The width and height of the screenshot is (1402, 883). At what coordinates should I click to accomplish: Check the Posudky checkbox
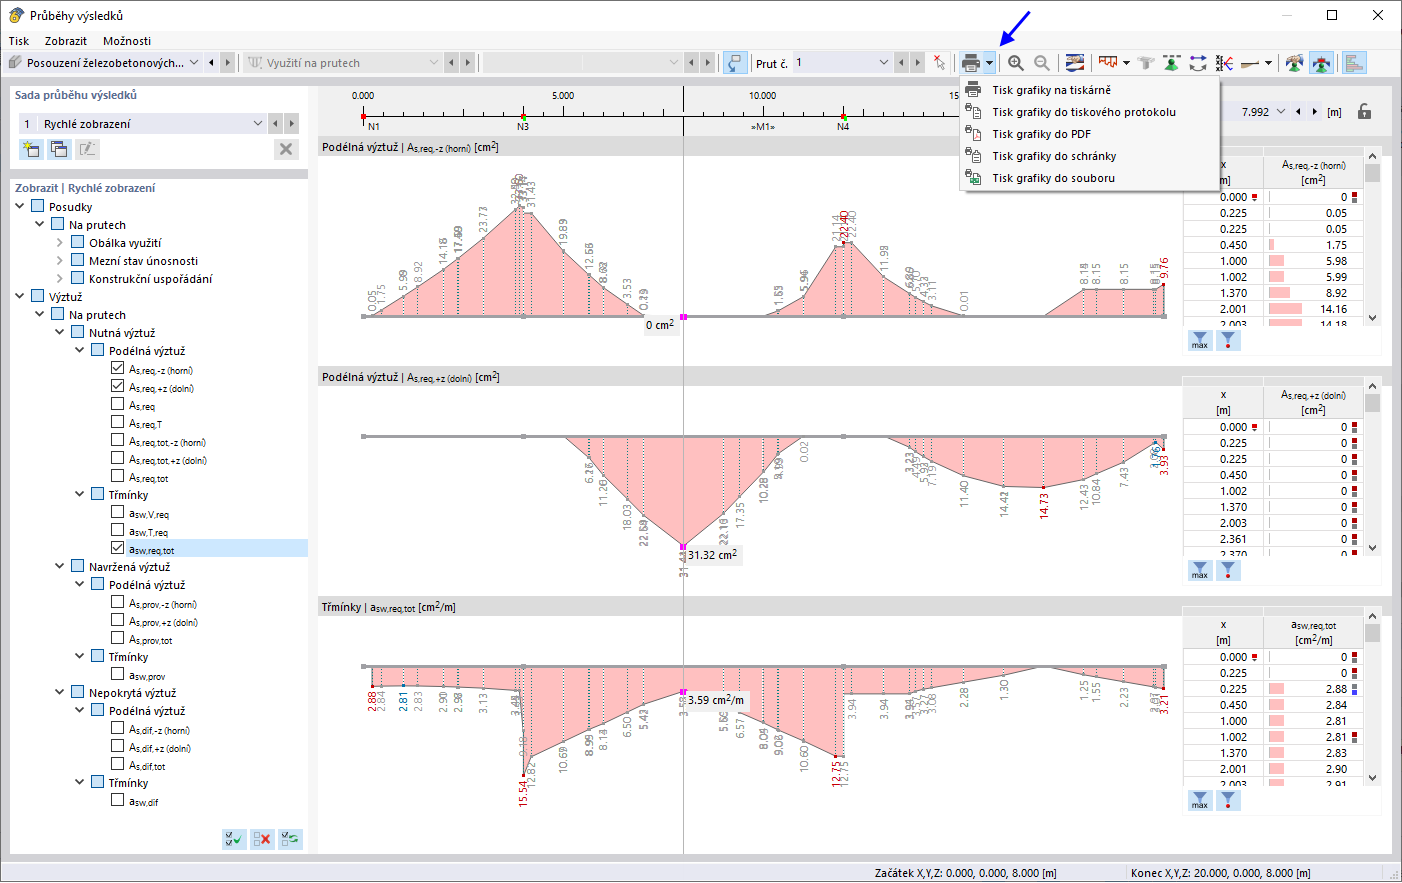tap(38, 207)
